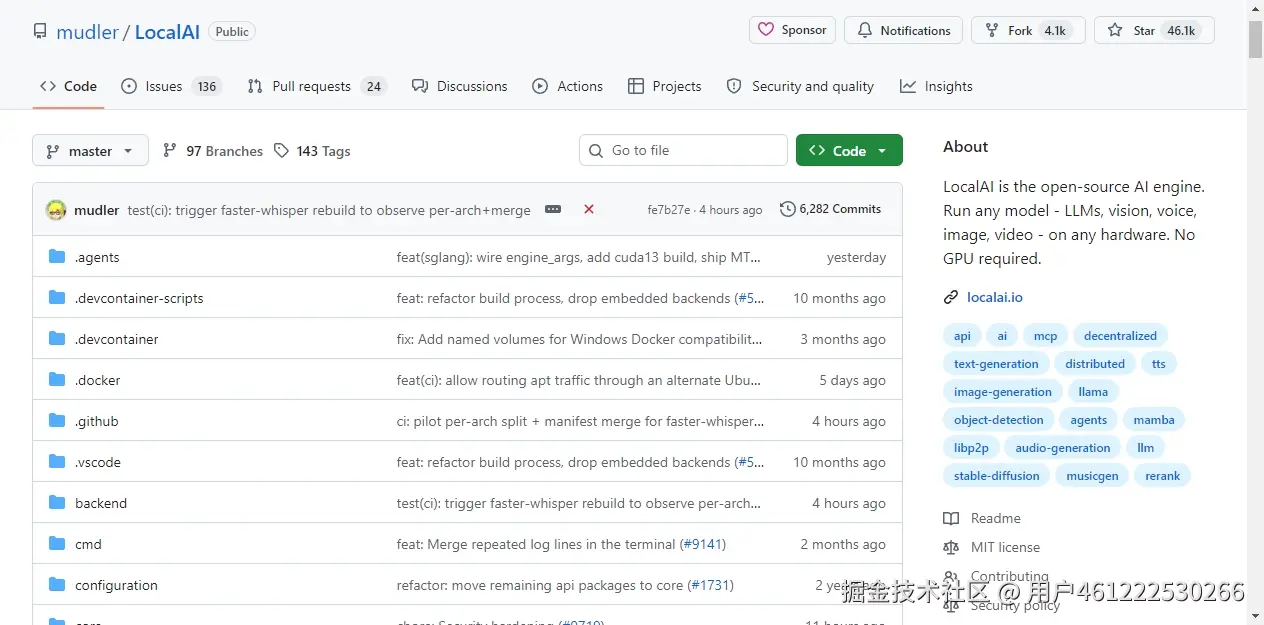The image size is (1264, 625).
Task: Click the folder icon for .agents
Action: tap(57, 257)
